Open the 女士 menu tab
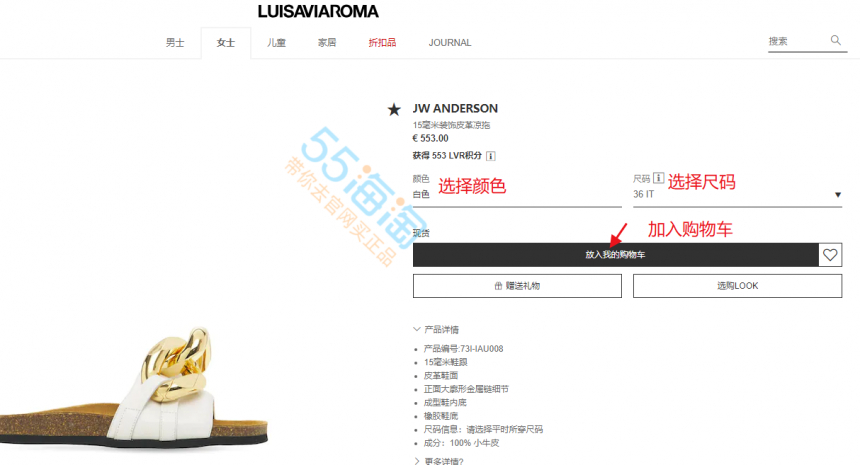 225,43
